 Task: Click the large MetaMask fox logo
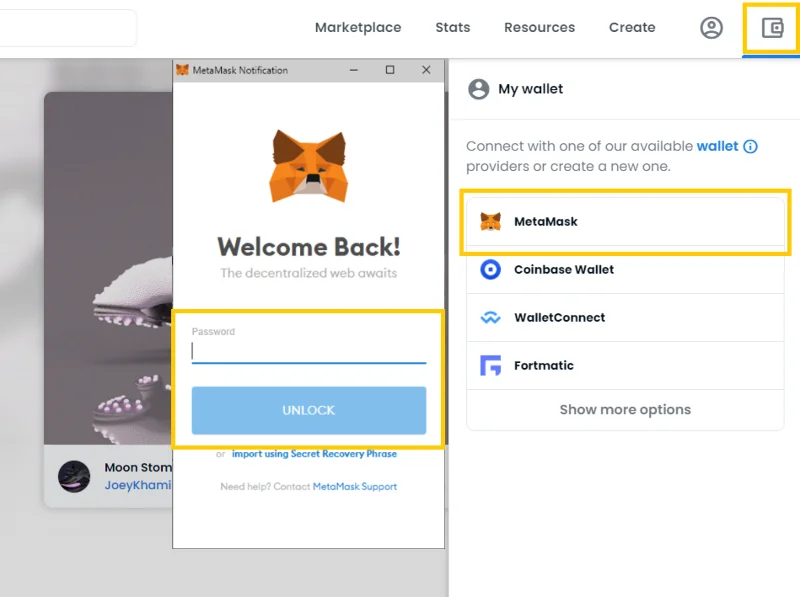coord(308,166)
